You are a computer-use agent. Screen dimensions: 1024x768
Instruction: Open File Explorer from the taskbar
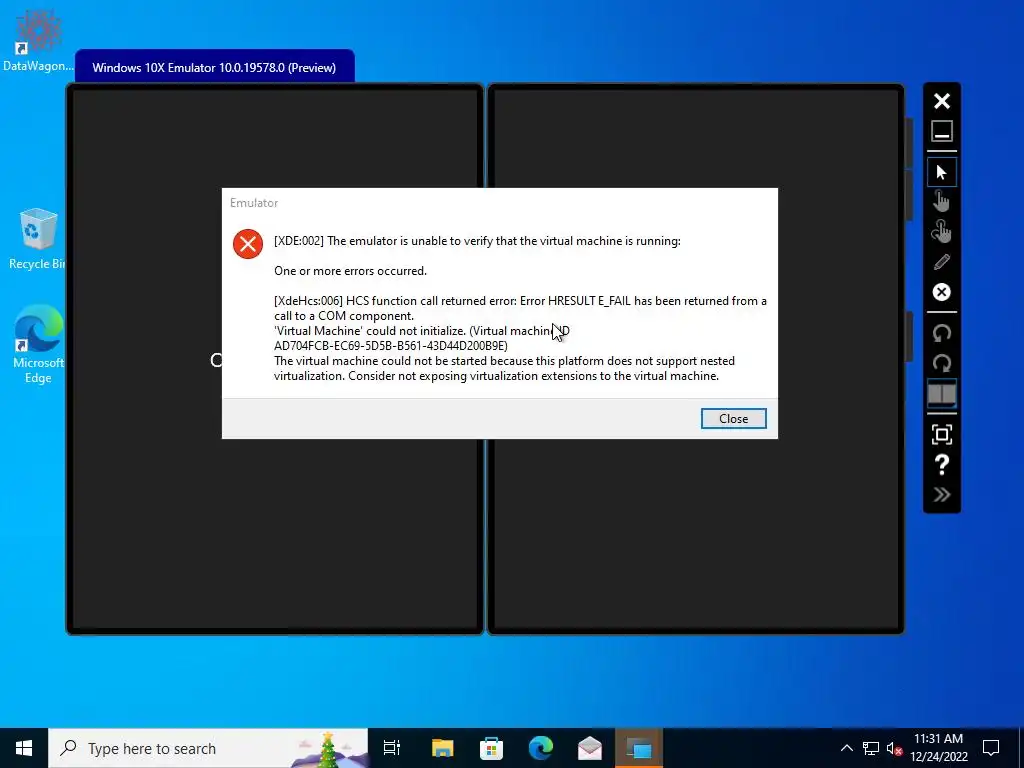click(442, 748)
